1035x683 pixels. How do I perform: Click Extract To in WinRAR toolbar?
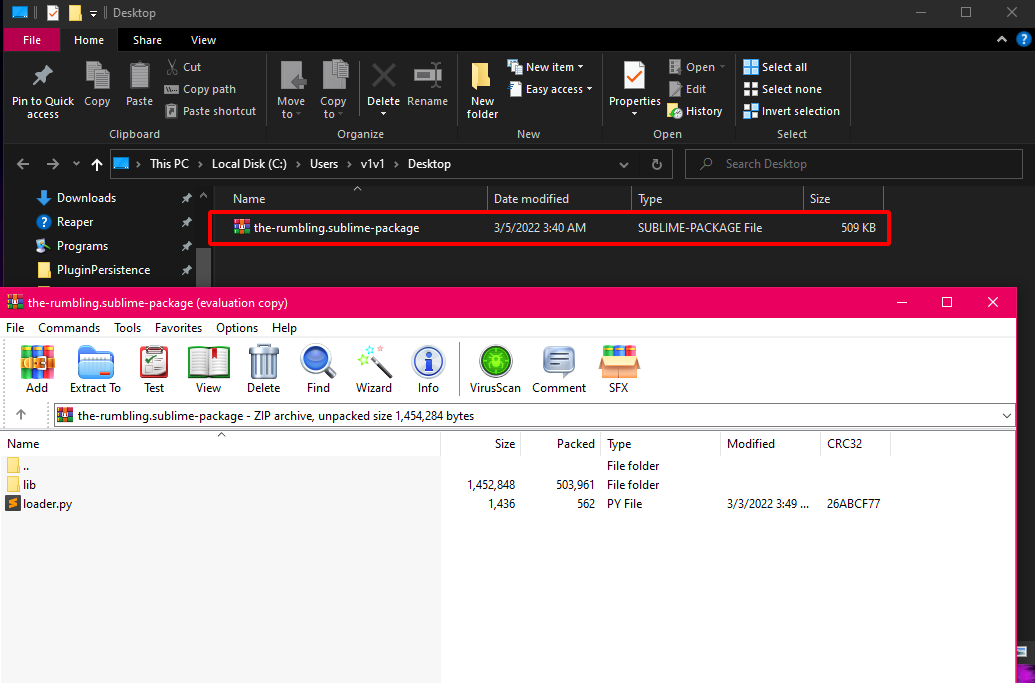[96, 369]
